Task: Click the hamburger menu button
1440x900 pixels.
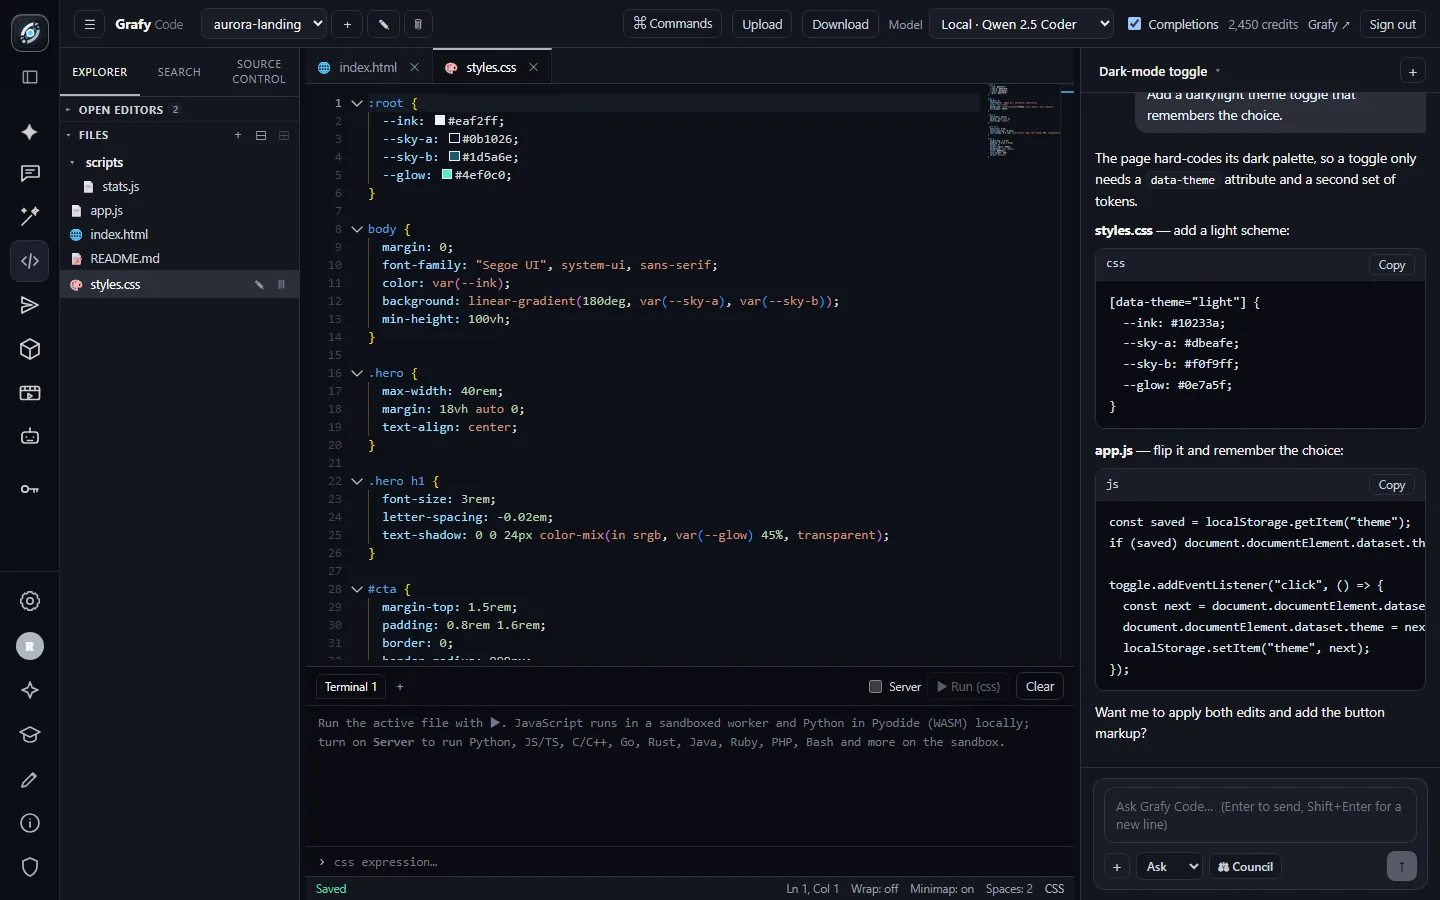Action: [x=89, y=24]
